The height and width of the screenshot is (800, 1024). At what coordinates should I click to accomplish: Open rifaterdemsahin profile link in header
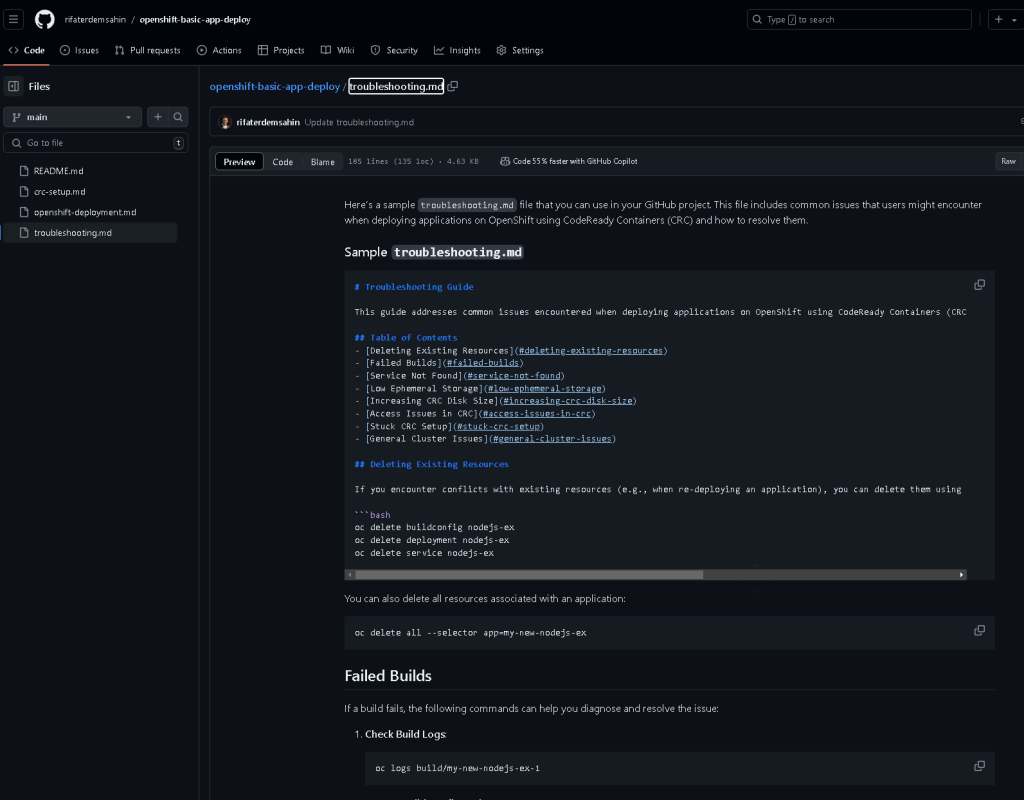tap(95, 20)
